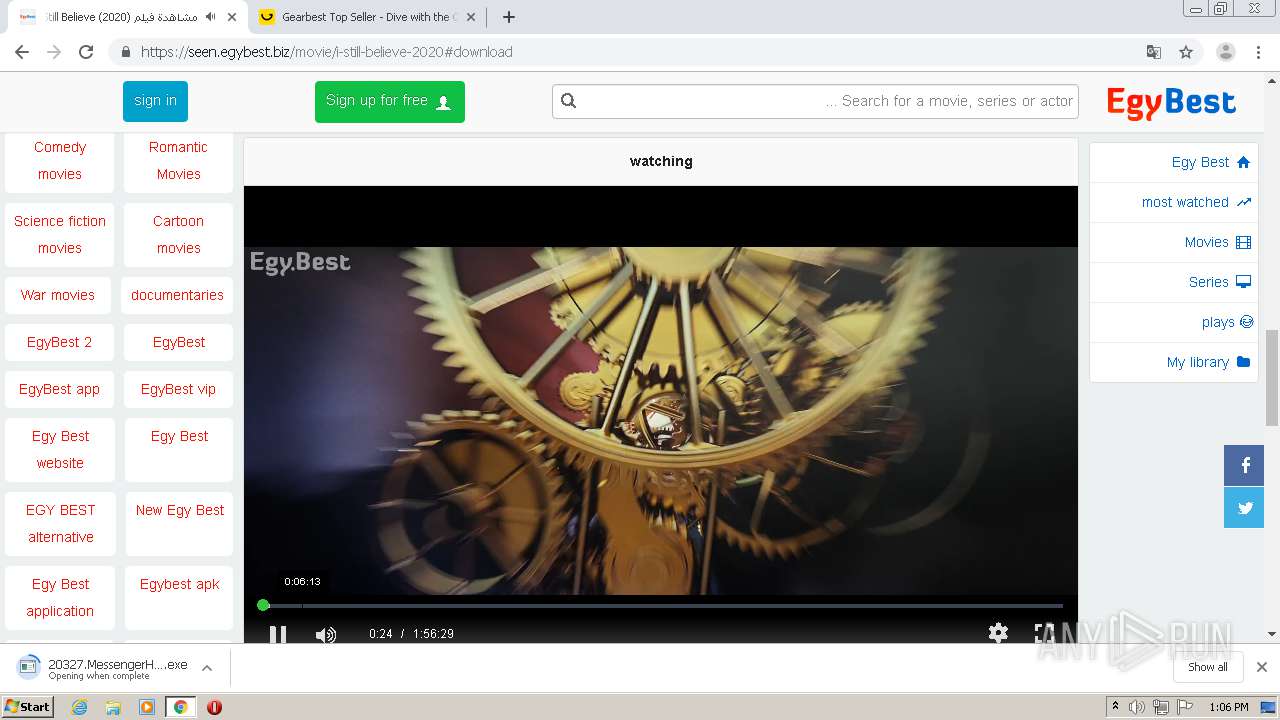Image resolution: width=1280 pixels, height=720 pixels.
Task: Open Chrome profile avatar
Action: (x=1226, y=52)
